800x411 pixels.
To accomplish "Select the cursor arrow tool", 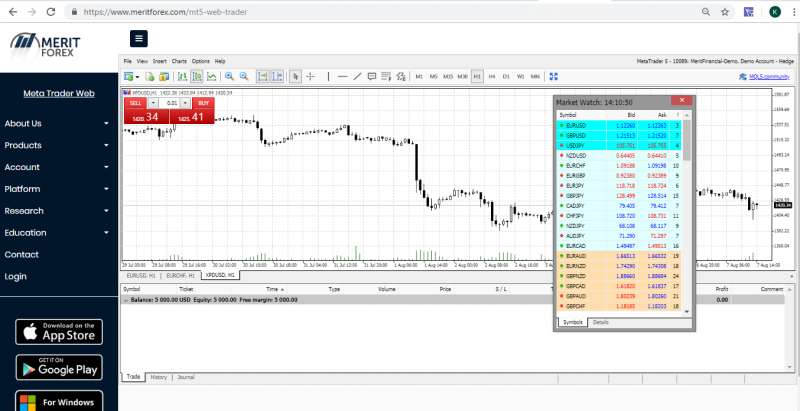I will click(295, 76).
